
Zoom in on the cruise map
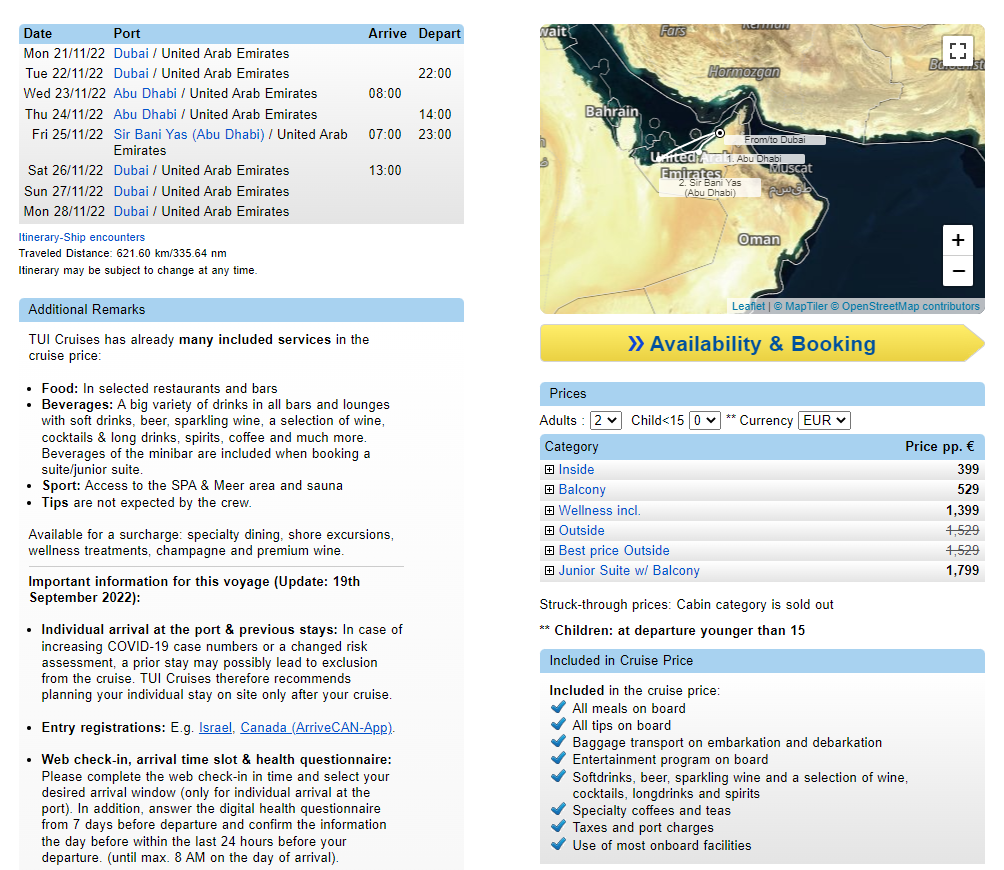957,240
